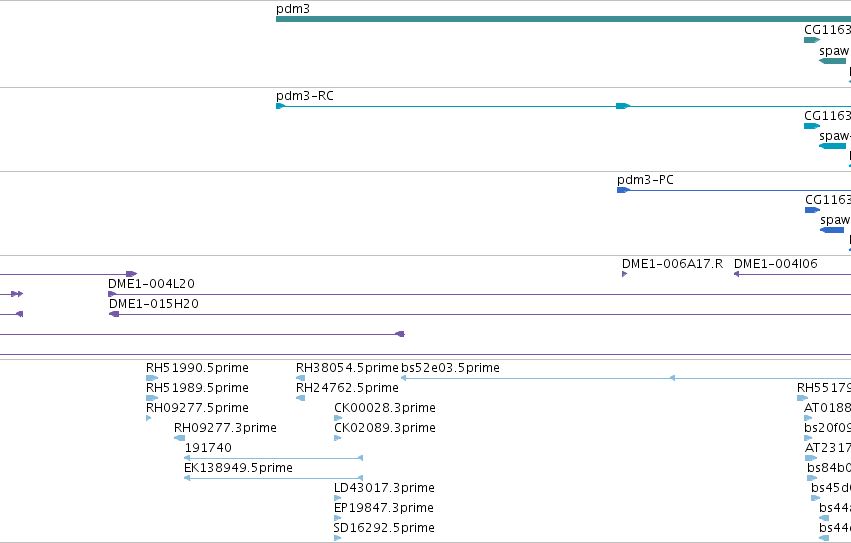Select RH38054.5prime EST label

tap(347, 368)
